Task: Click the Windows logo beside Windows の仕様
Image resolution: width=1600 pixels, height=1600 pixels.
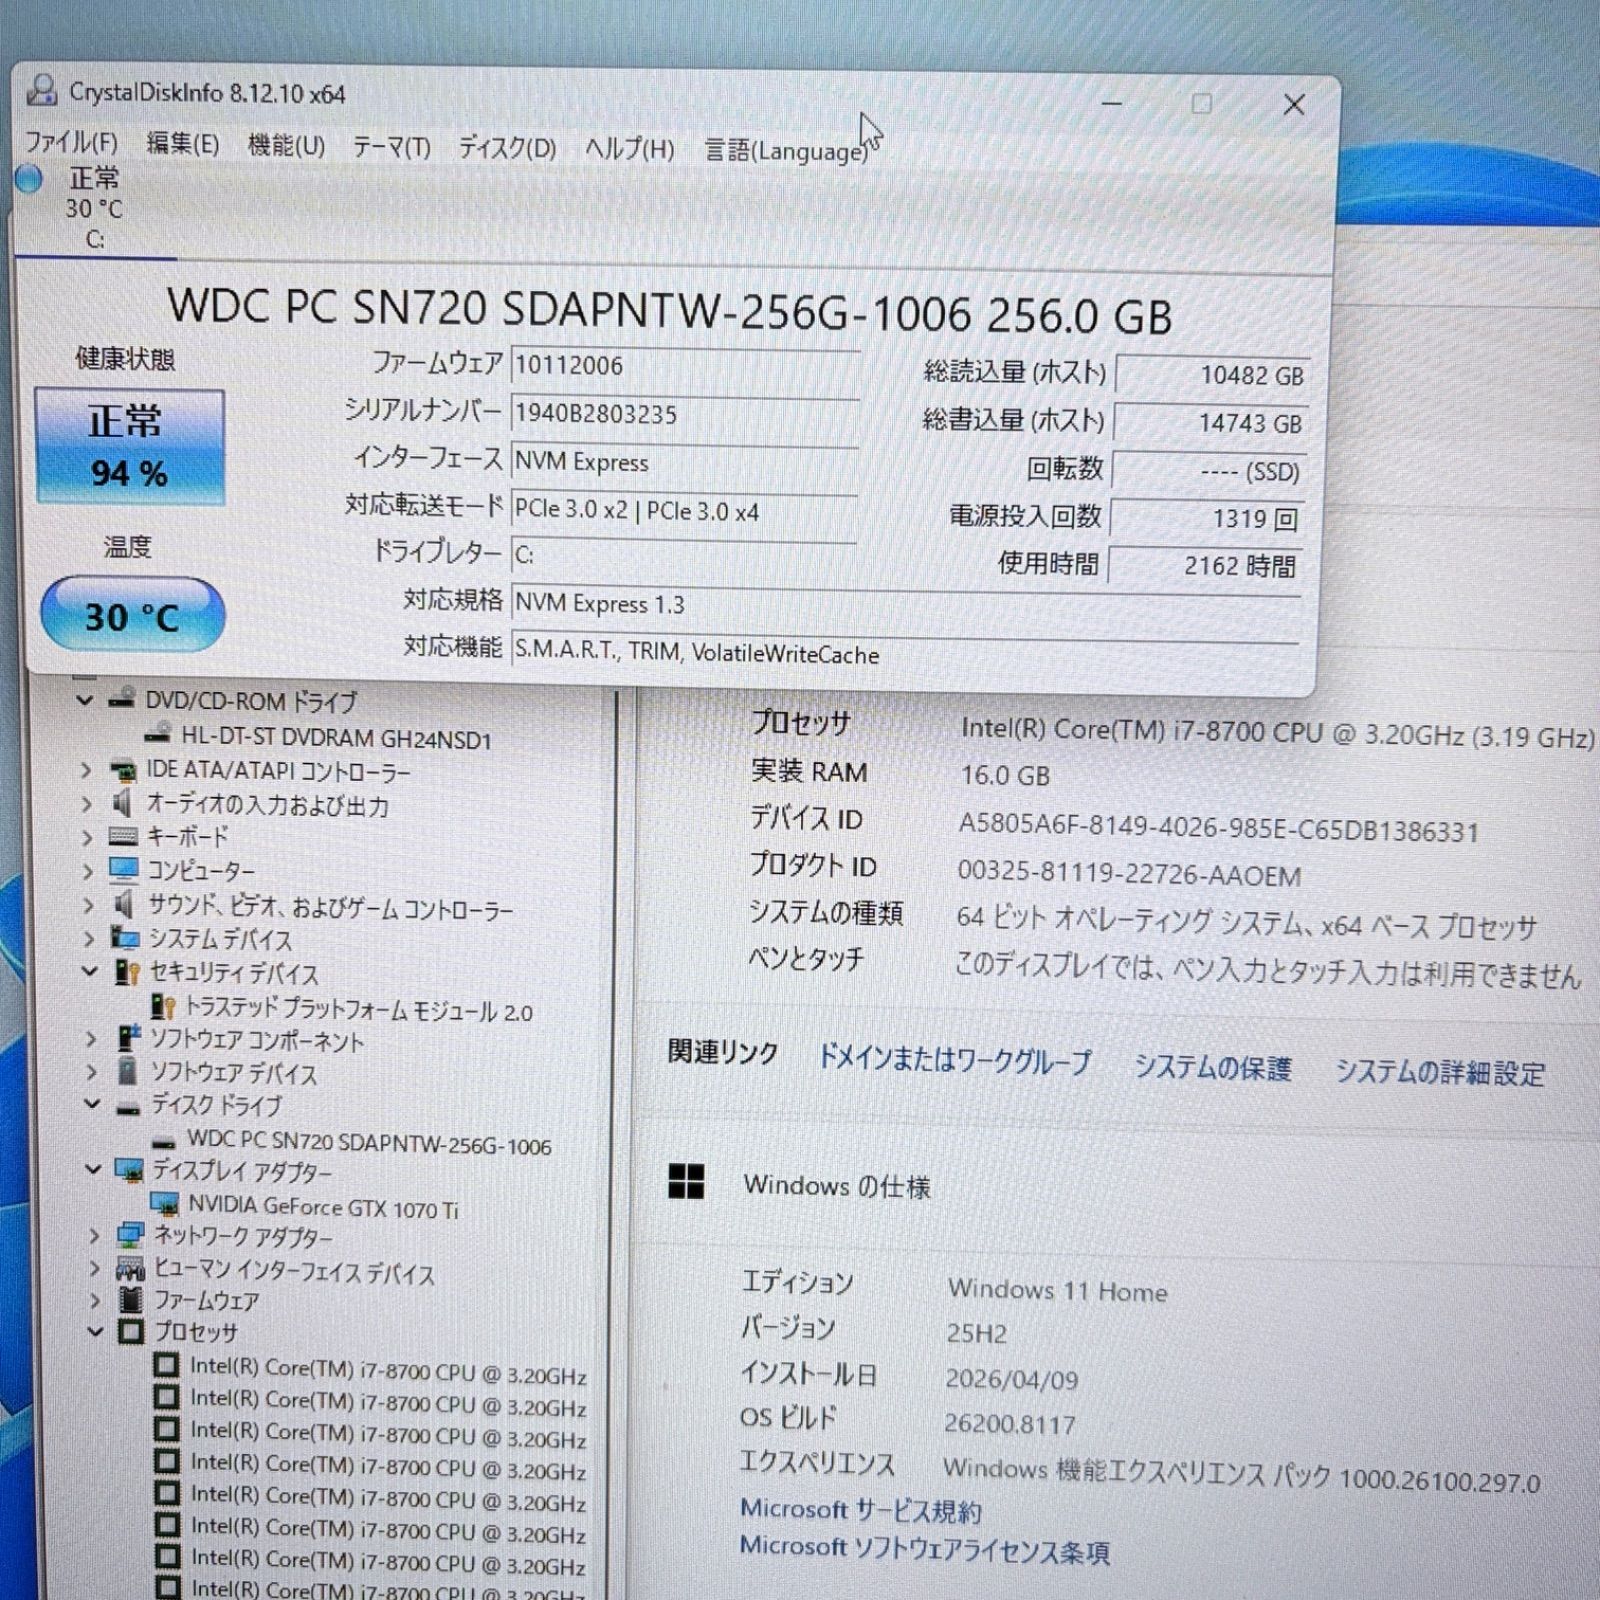Action: click(x=686, y=1181)
